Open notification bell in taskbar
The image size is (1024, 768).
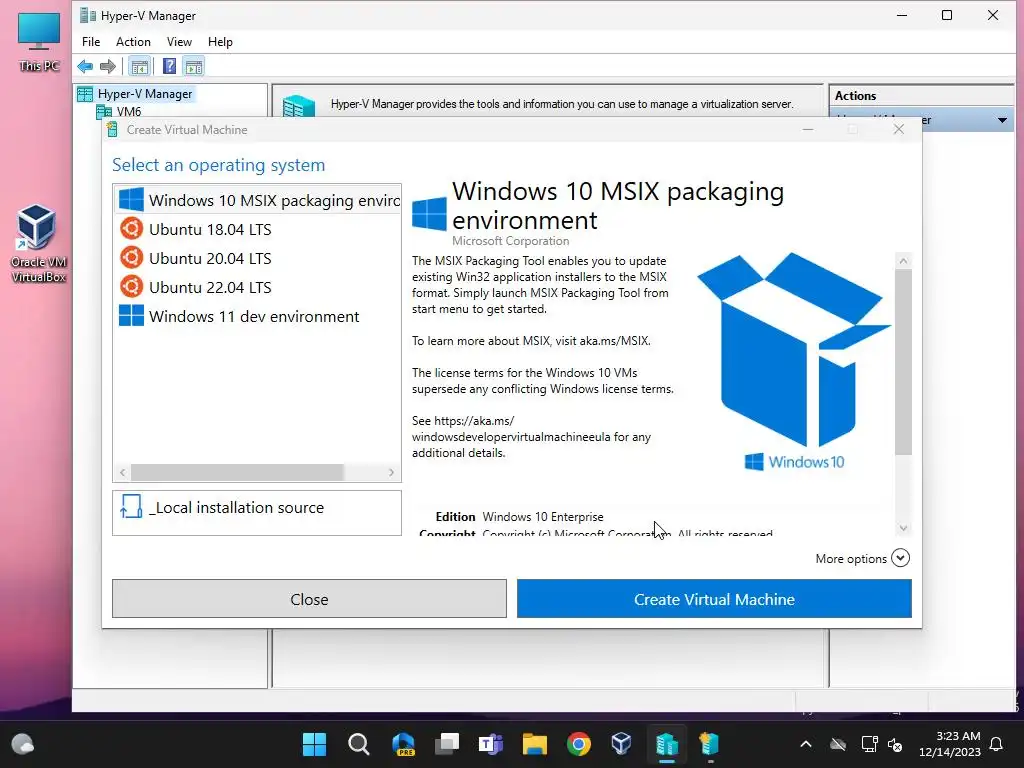coord(997,744)
